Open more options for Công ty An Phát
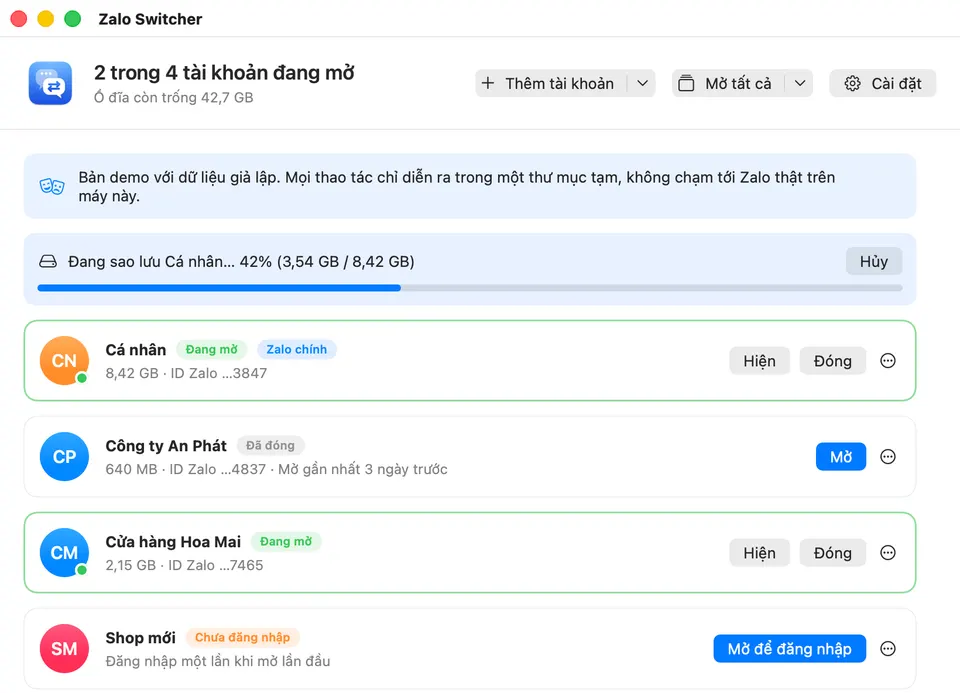960x693 pixels. (x=888, y=457)
